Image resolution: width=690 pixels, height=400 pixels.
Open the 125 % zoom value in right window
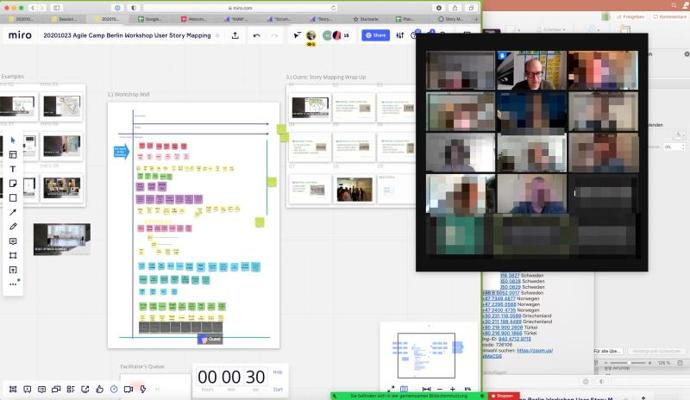[x=664, y=363]
